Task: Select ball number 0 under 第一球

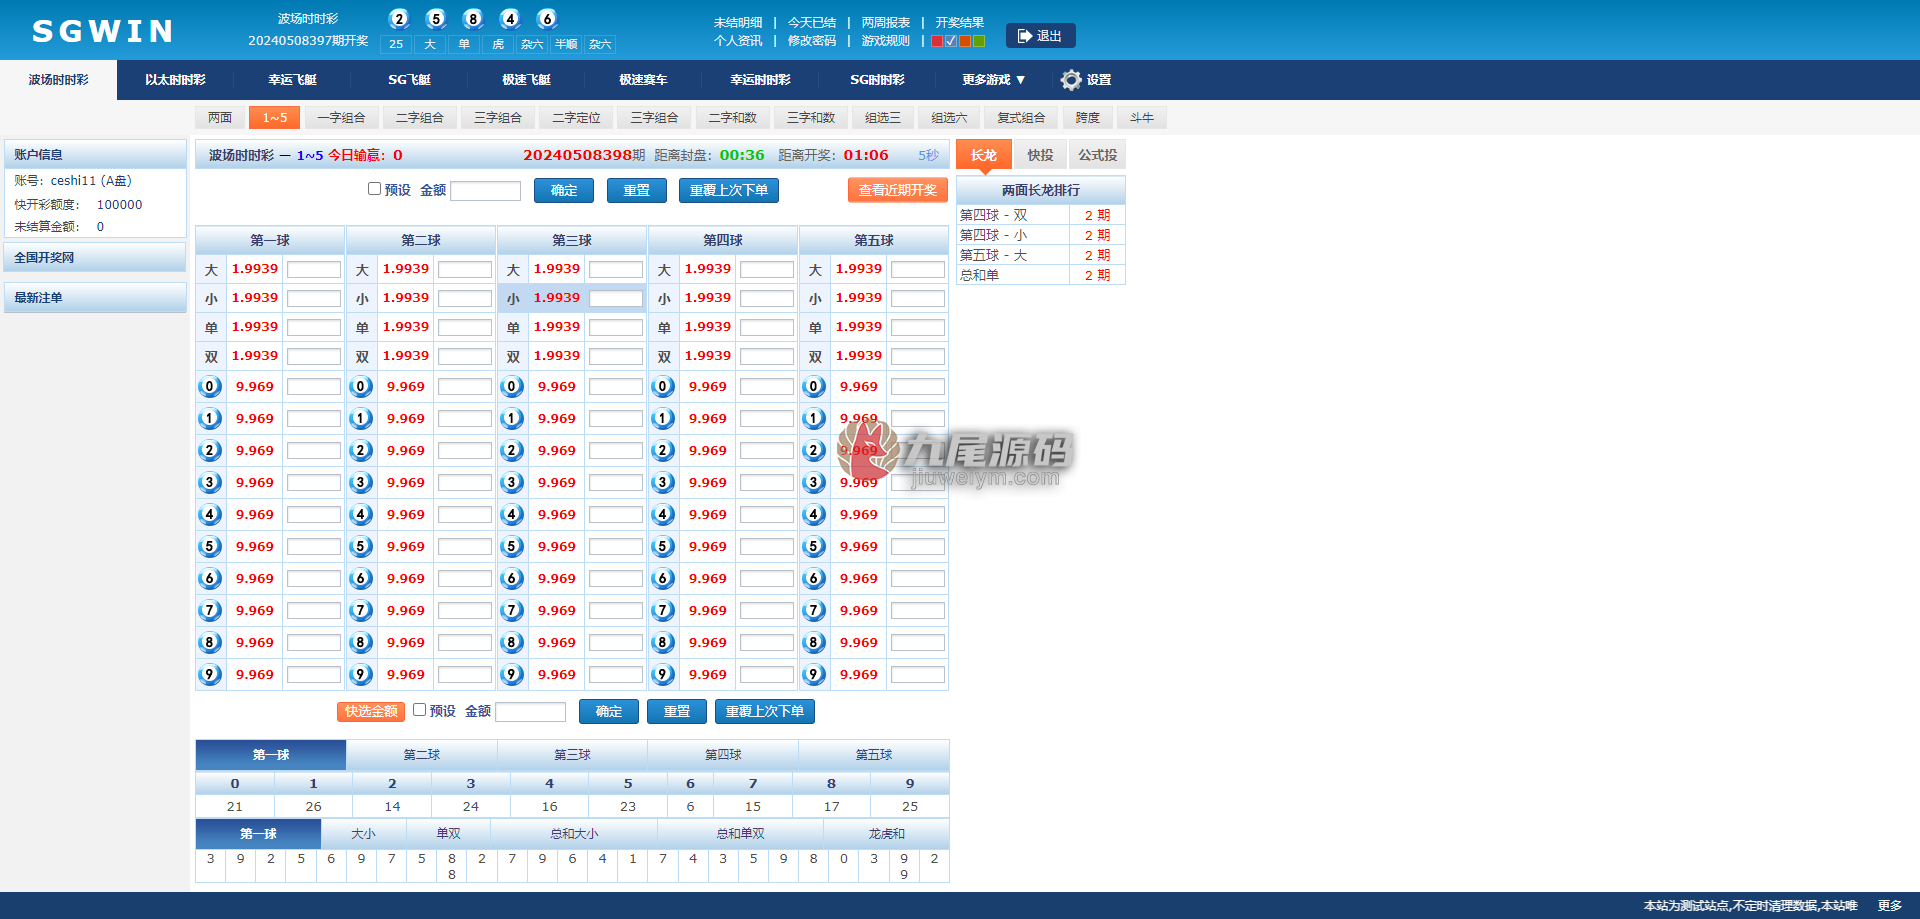Action: (210, 387)
